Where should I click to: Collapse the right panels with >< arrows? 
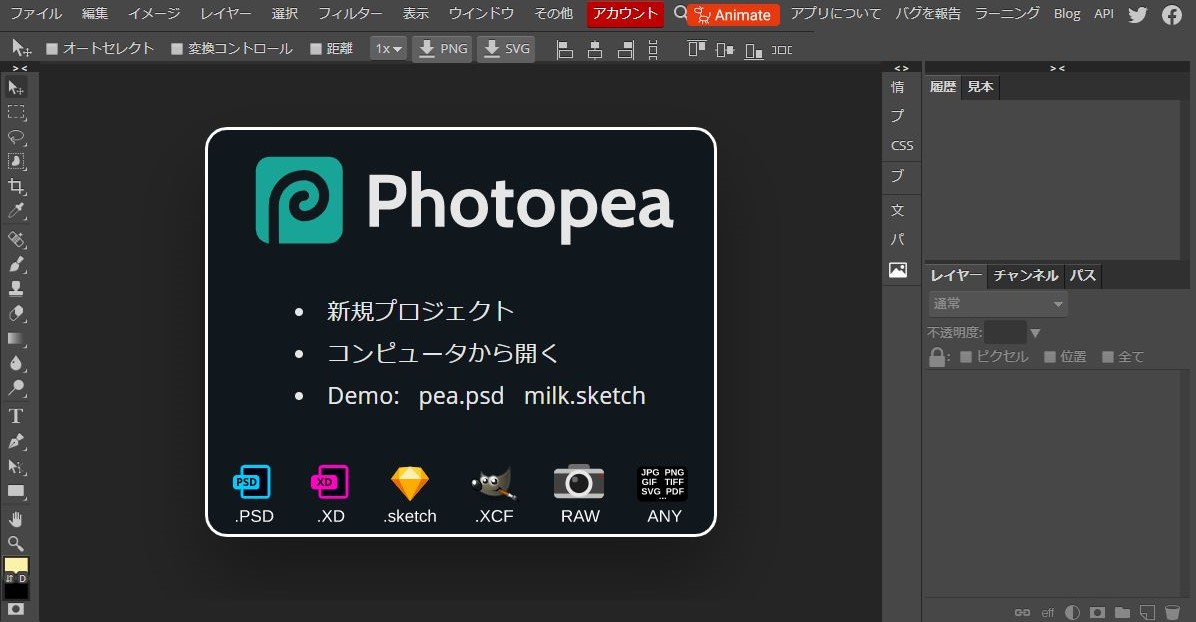pyautogui.click(x=1057, y=69)
